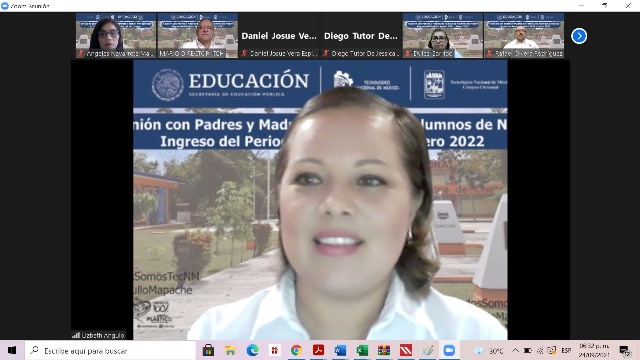Image resolution: width=640 pixels, height=360 pixels.
Task: Open the notification center
Action: [624, 351]
